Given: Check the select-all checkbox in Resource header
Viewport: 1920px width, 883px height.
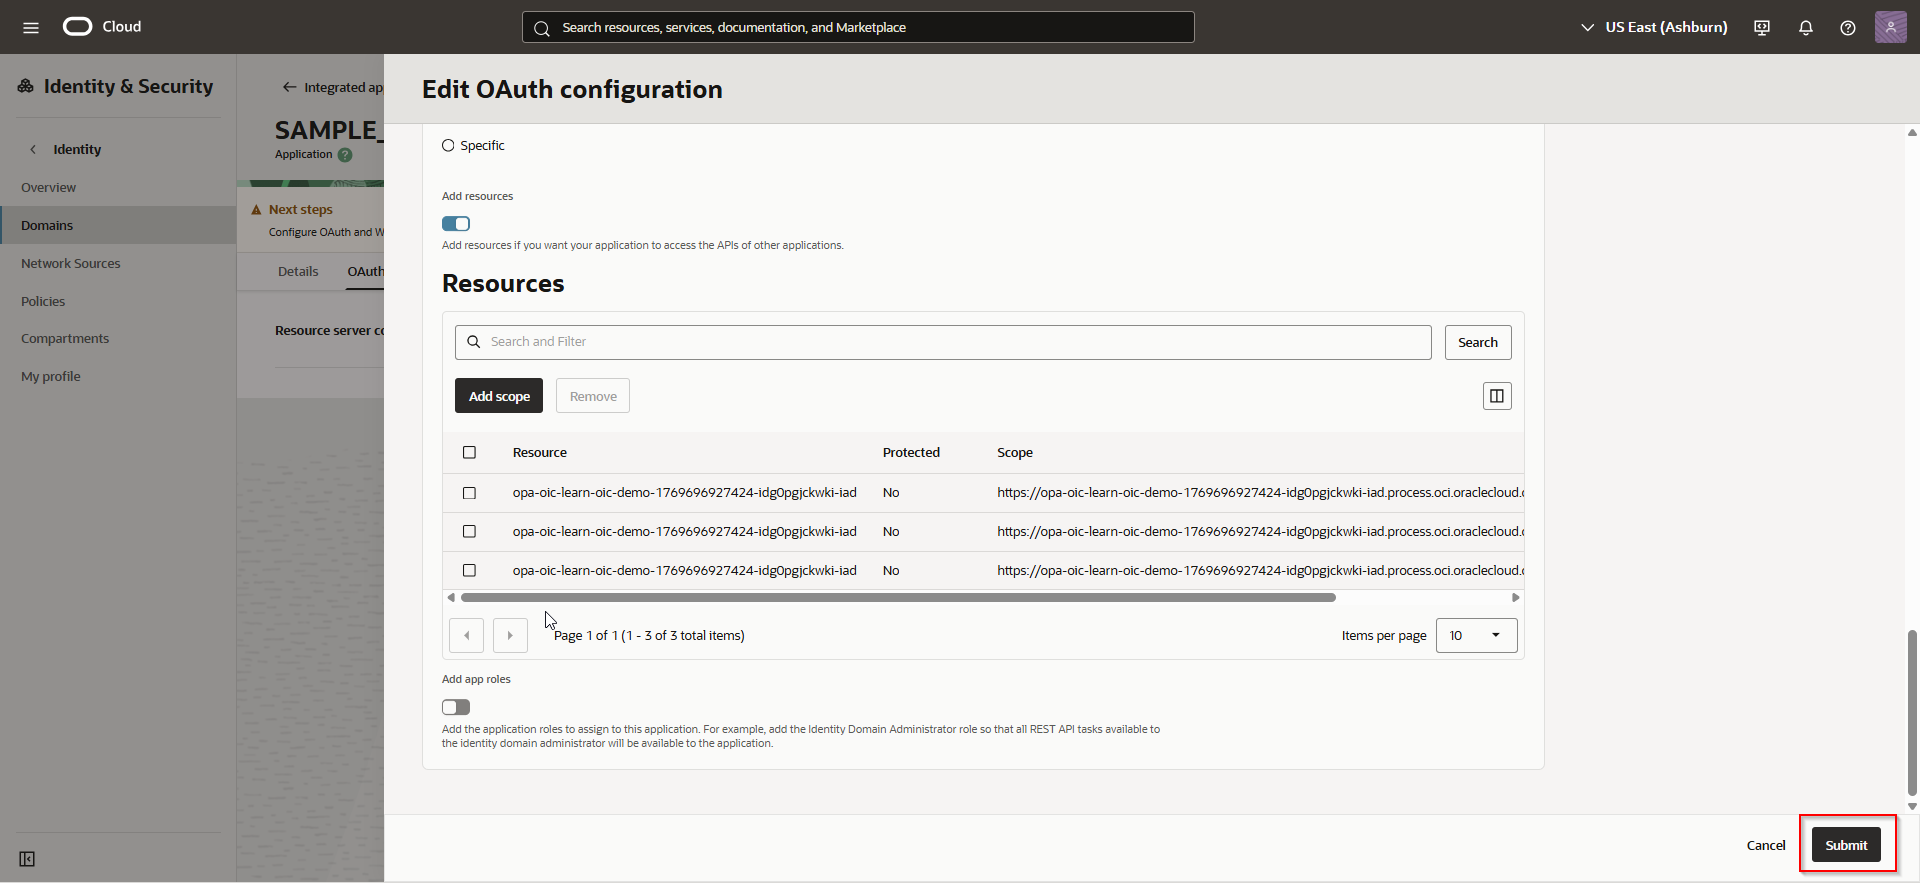Looking at the screenshot, I should (469, 453).
